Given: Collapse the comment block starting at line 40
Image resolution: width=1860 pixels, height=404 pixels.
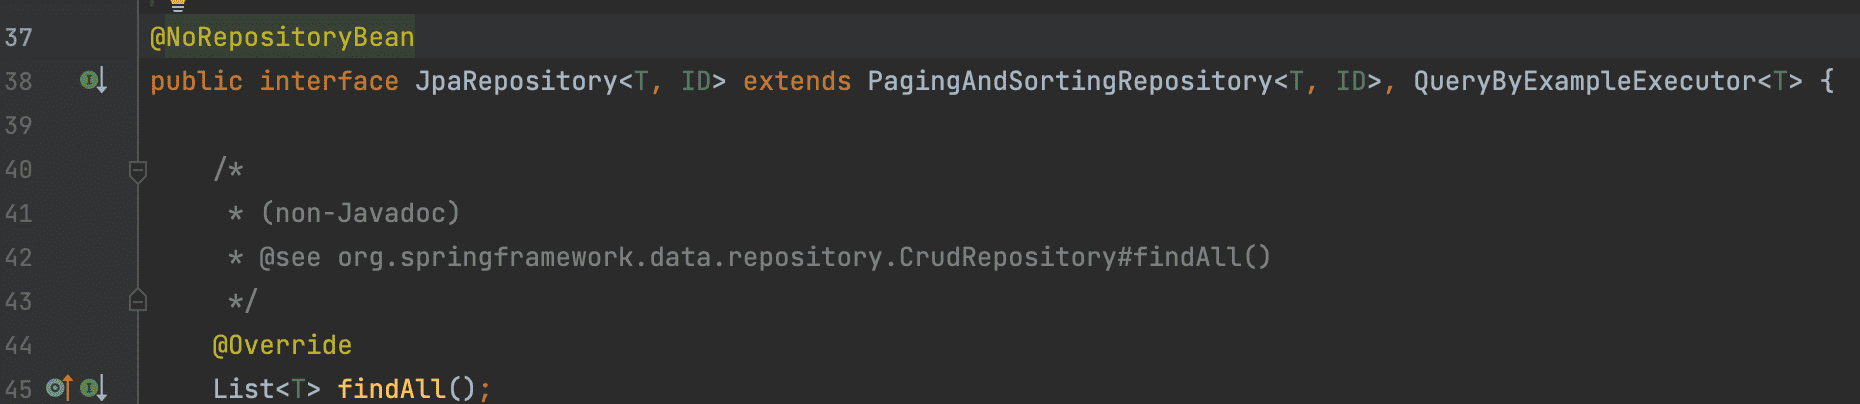Looking at the screenshot, I should [138, 170].
